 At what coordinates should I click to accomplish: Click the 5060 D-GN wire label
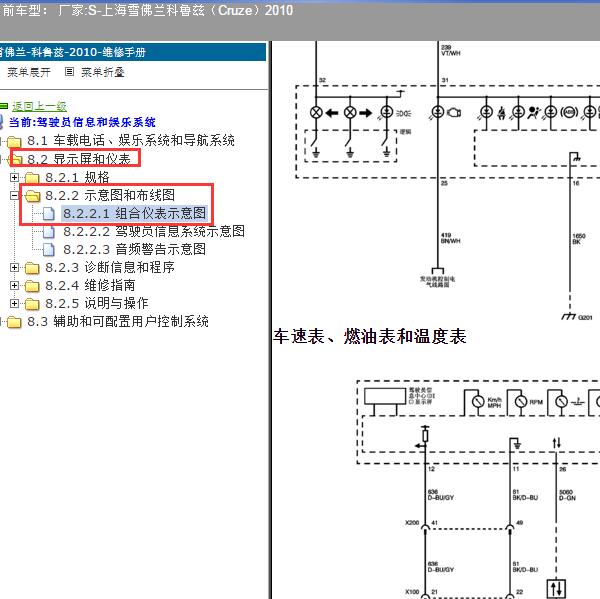click(567, 495)
